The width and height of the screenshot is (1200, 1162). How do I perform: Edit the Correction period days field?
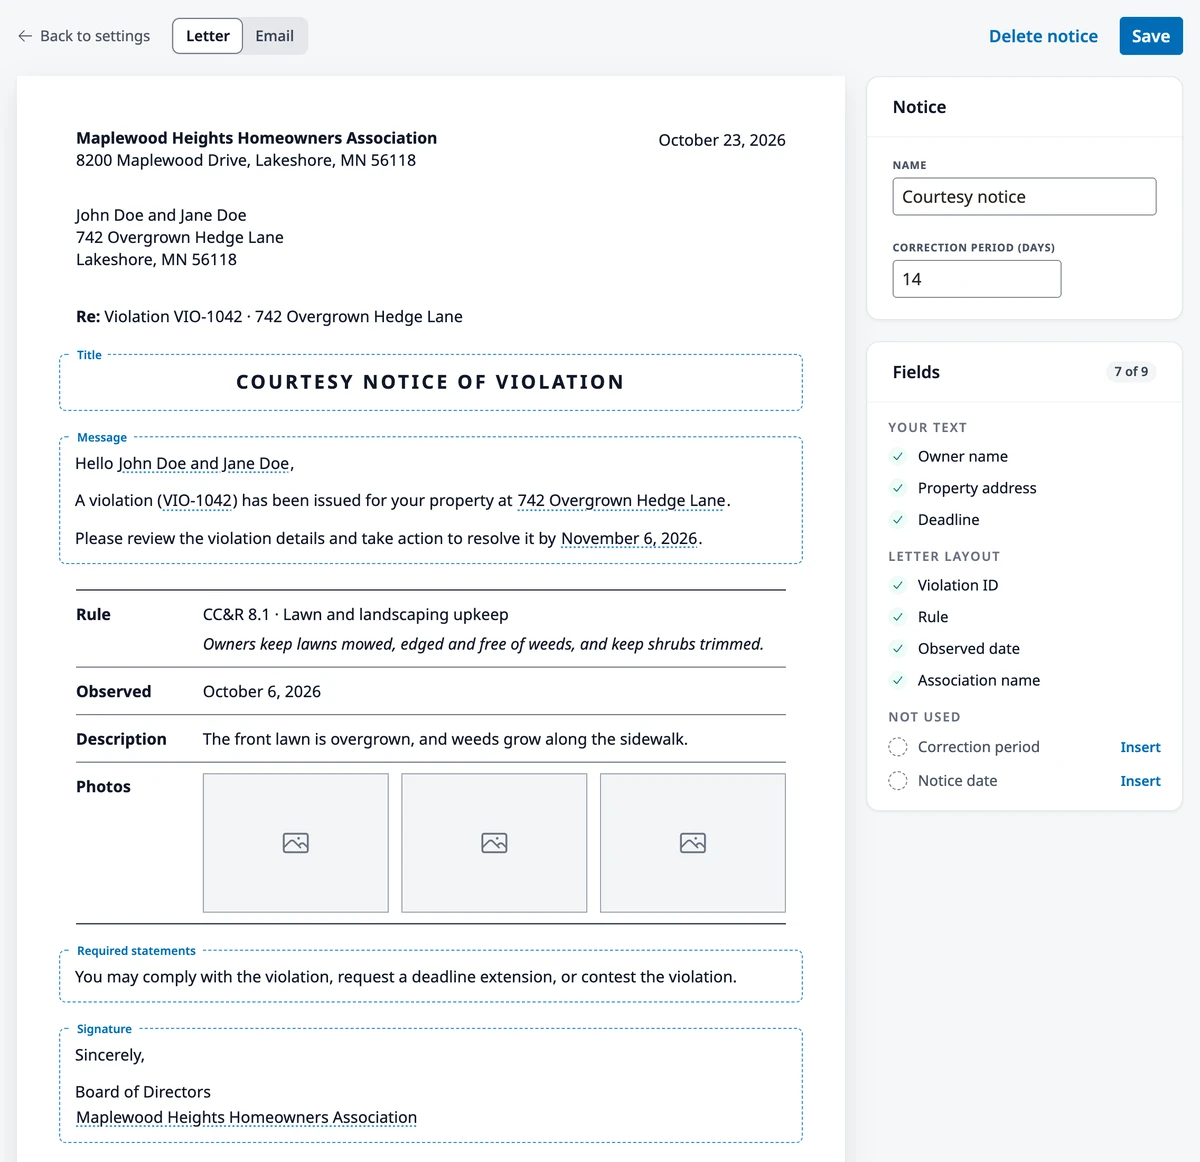coord(977,279)
